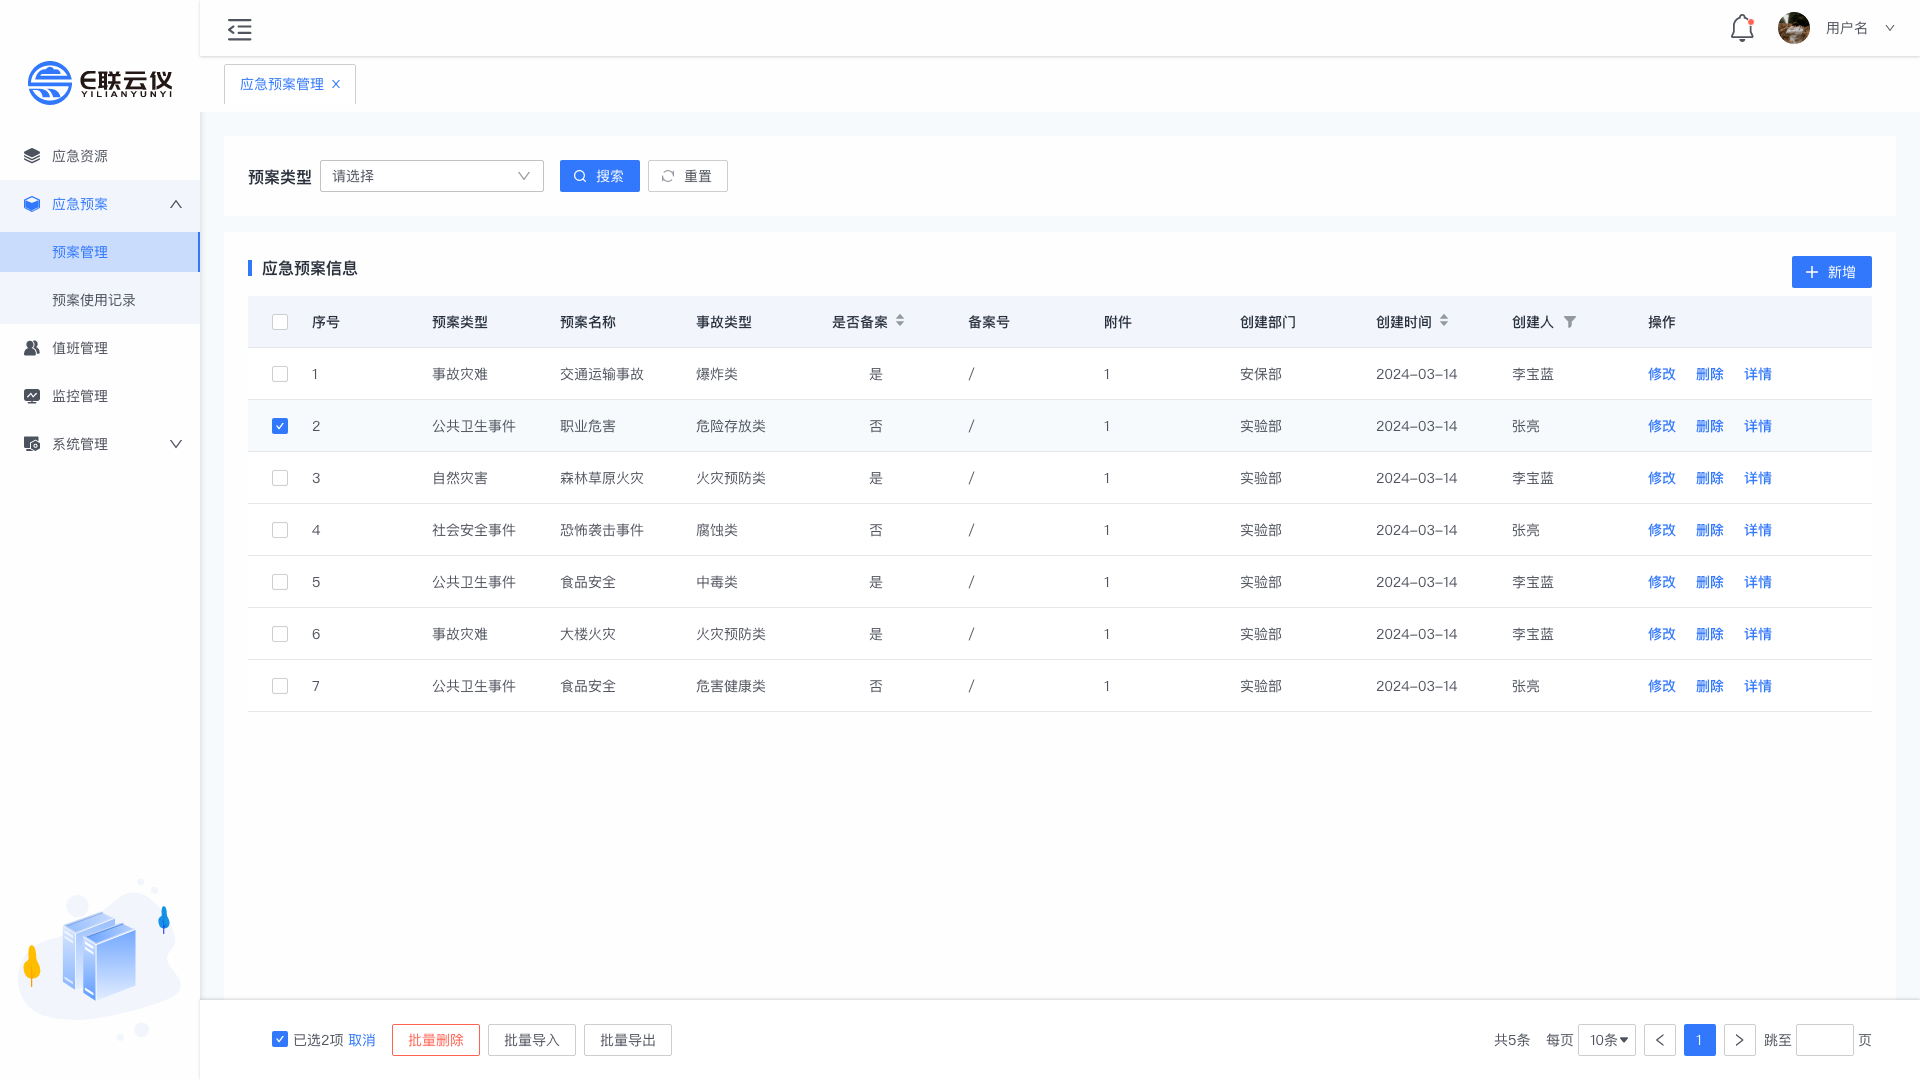Viewport: 1920px width, 1080px height.
Task: Click the 安保部 cell in row 1
Action: (1261, 374)
